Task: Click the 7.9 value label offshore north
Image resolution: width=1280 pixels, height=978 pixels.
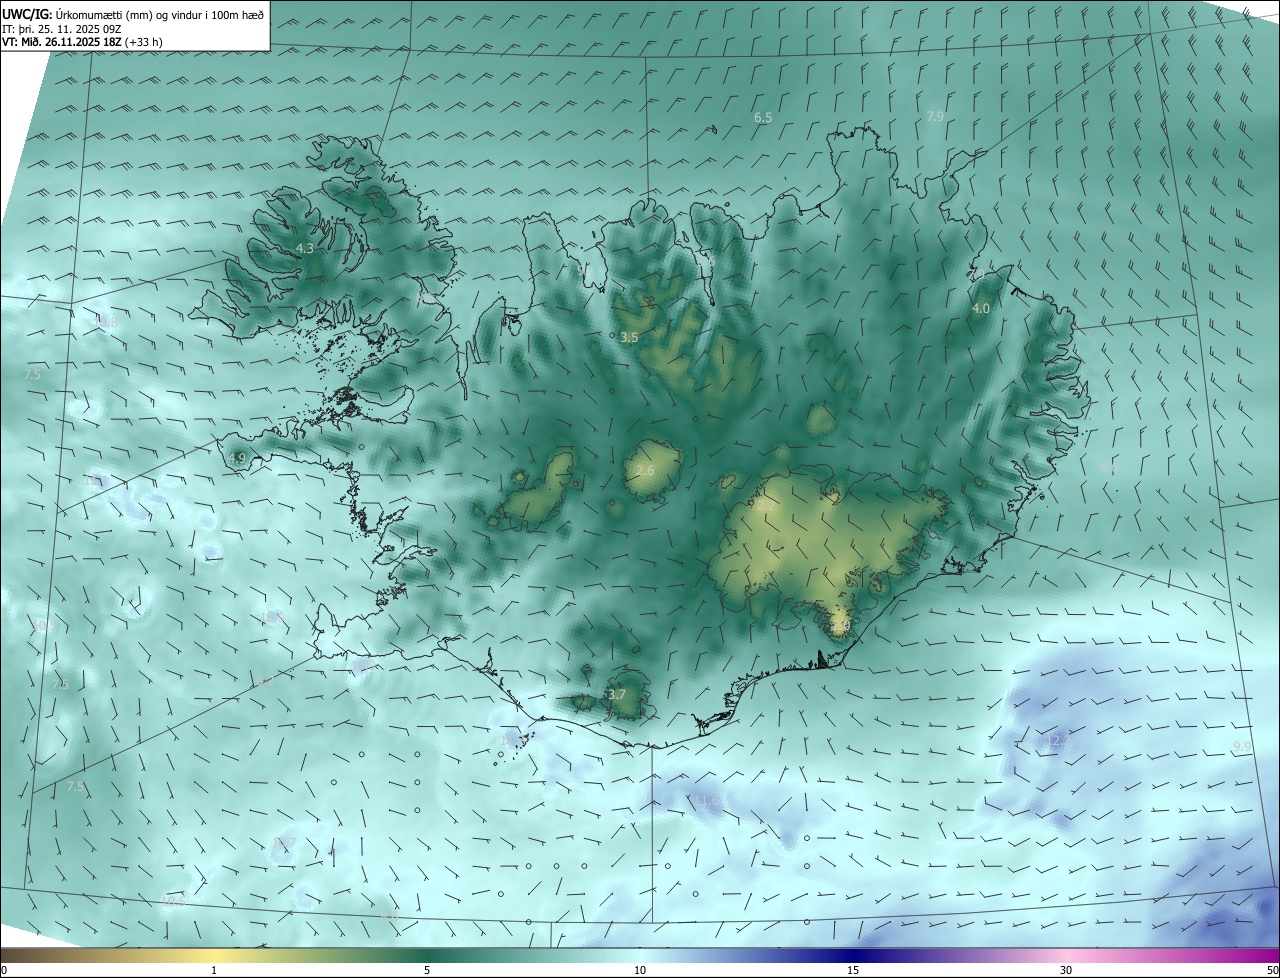Action: tap(935, 117)
